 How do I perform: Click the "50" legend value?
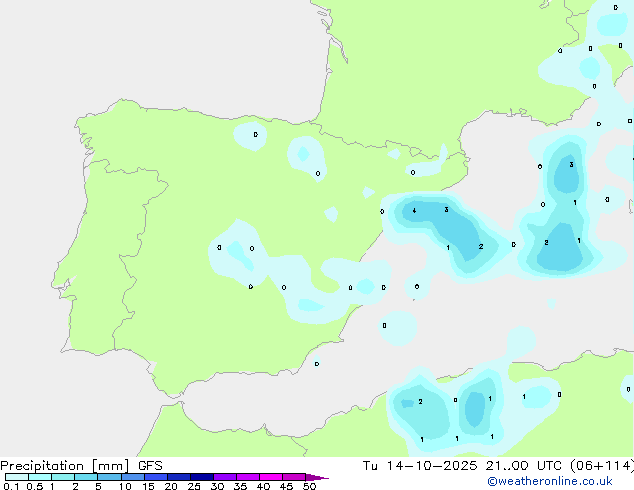click(x=309, y=486)
